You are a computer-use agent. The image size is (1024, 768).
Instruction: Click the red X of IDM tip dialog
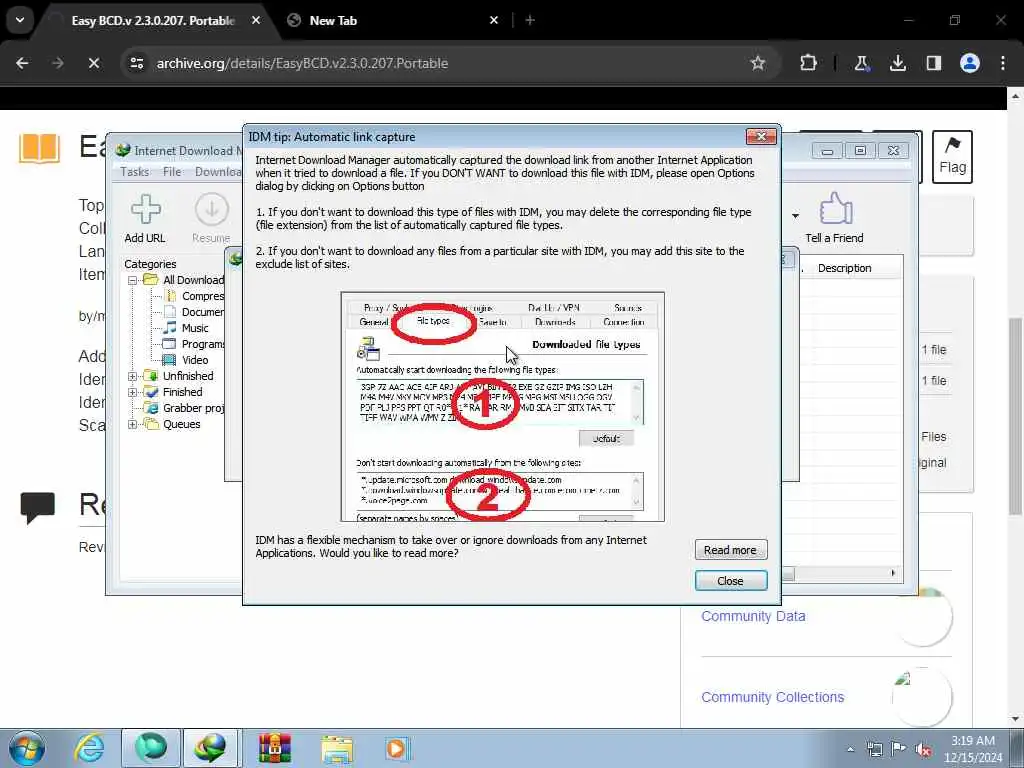click(x=761, y=136)
